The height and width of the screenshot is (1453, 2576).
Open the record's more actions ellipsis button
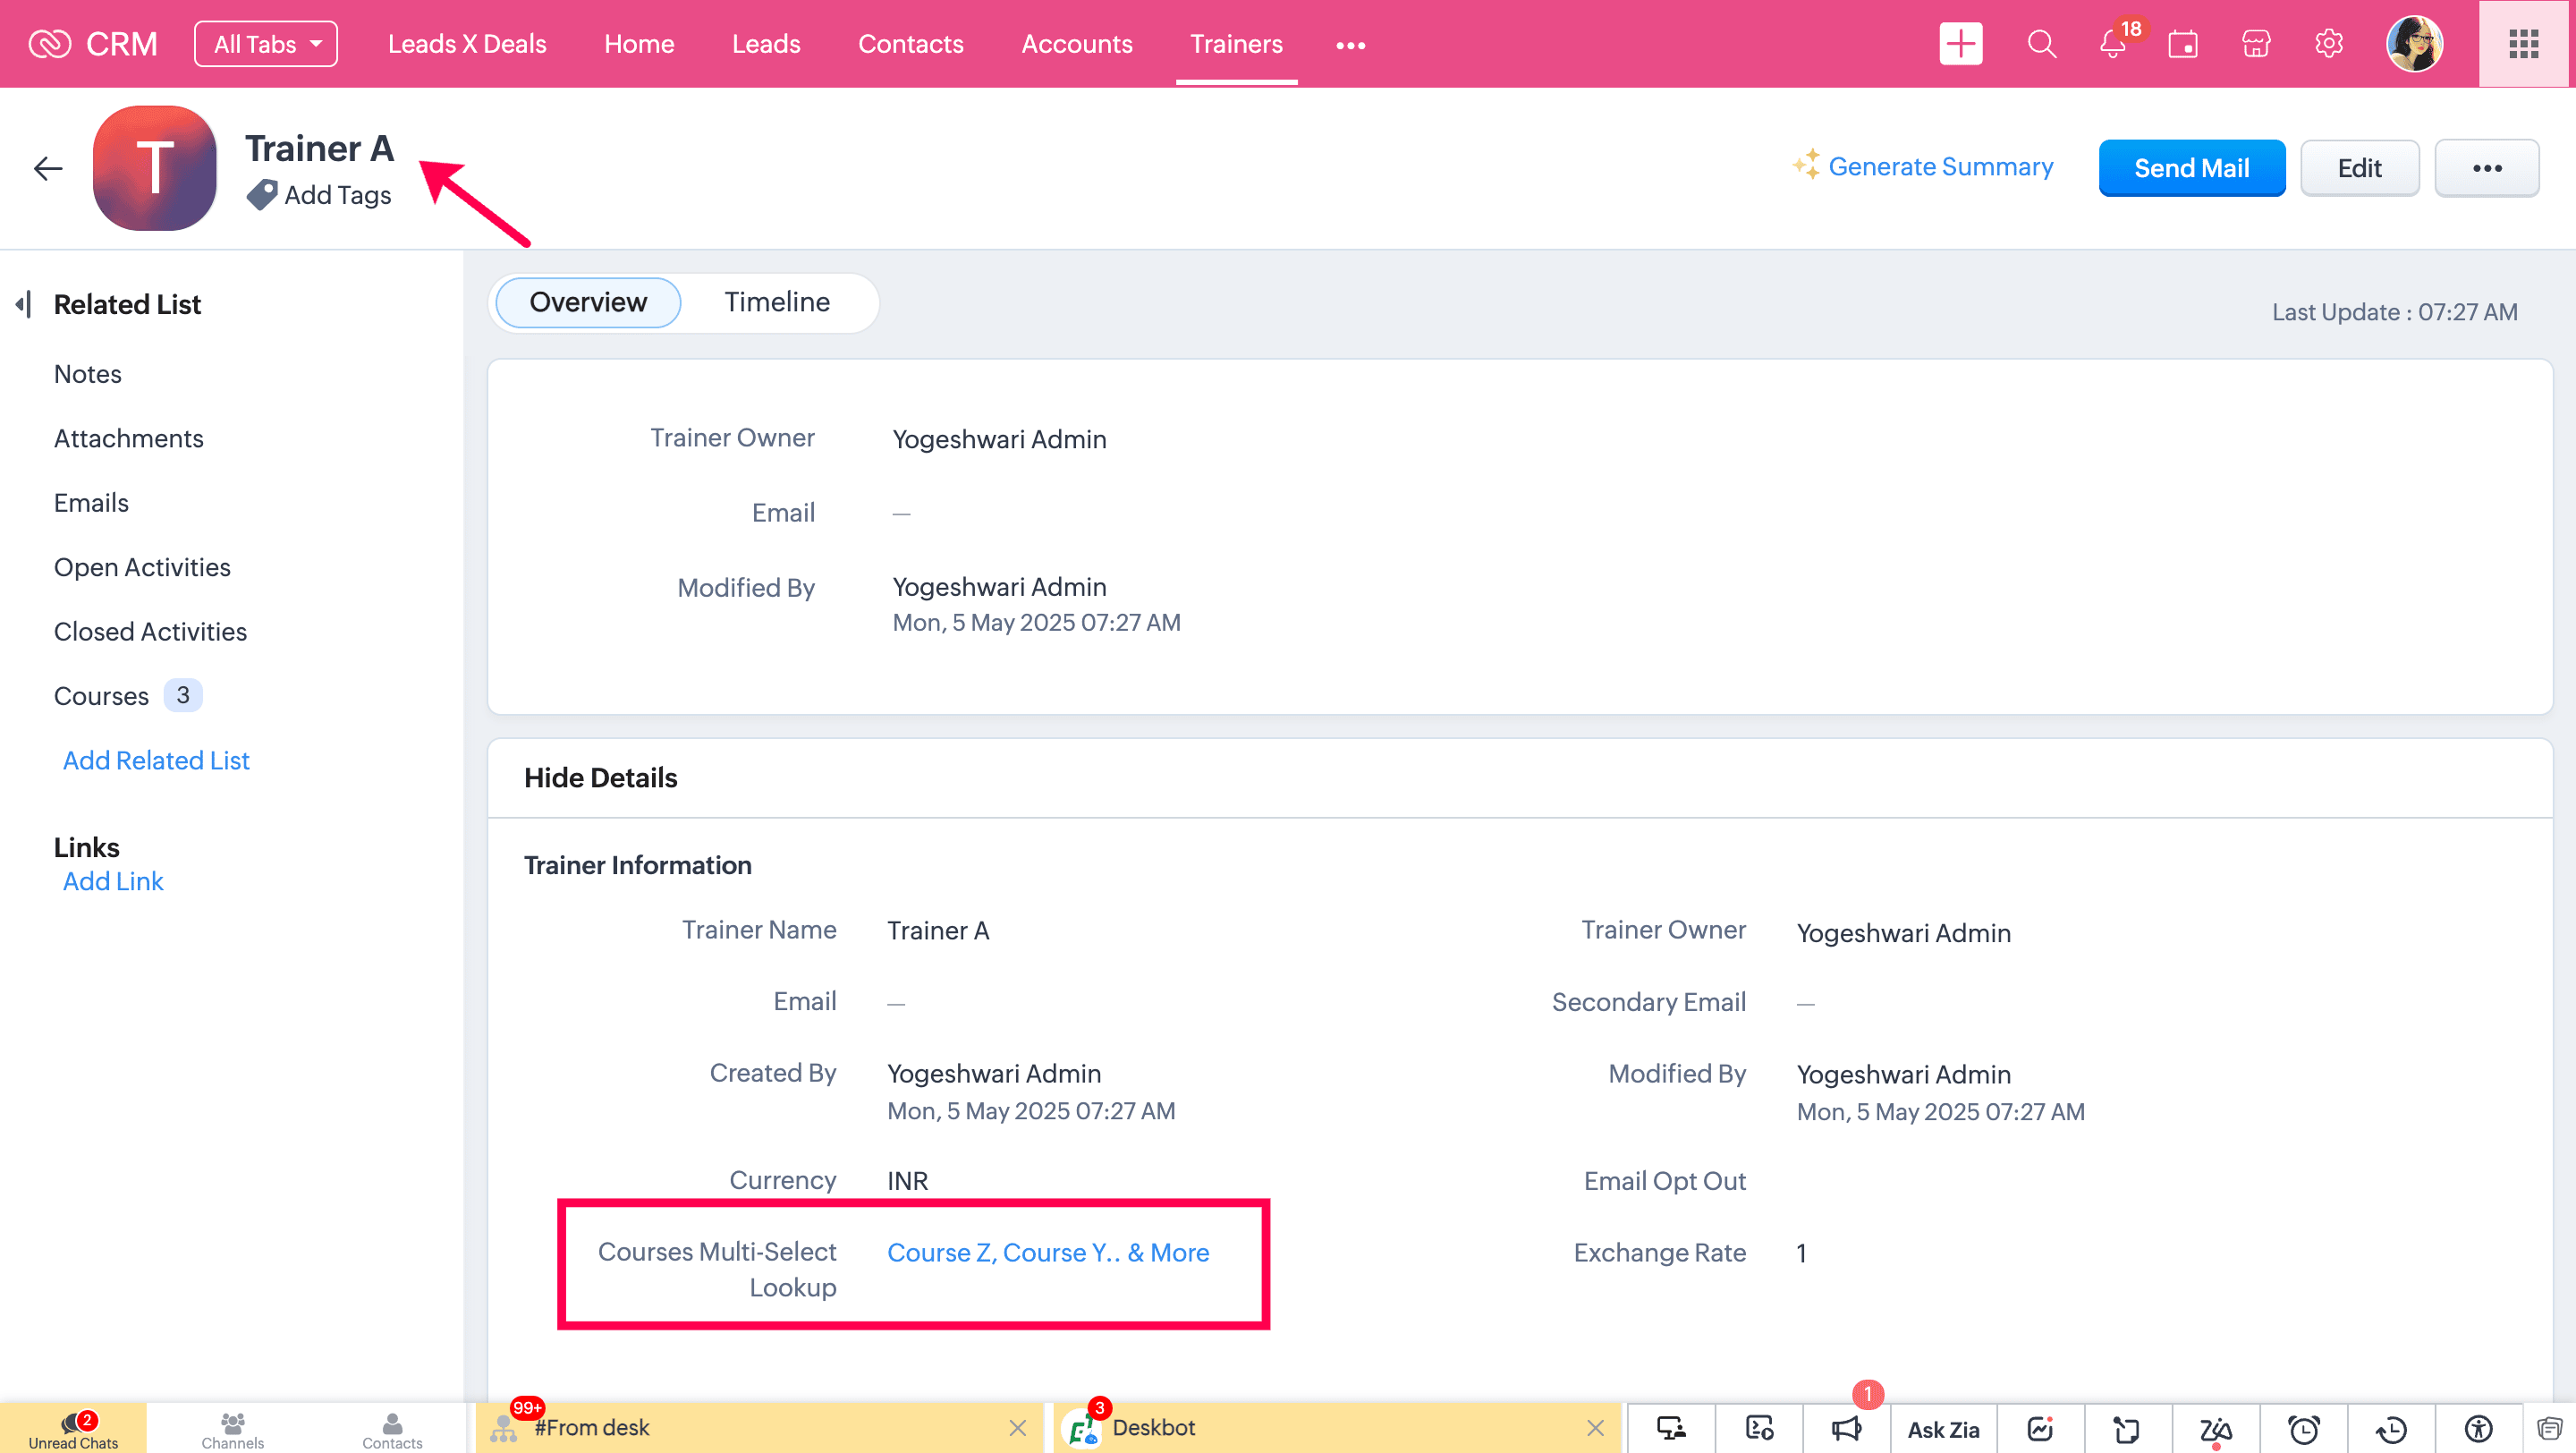point(2486,168)
